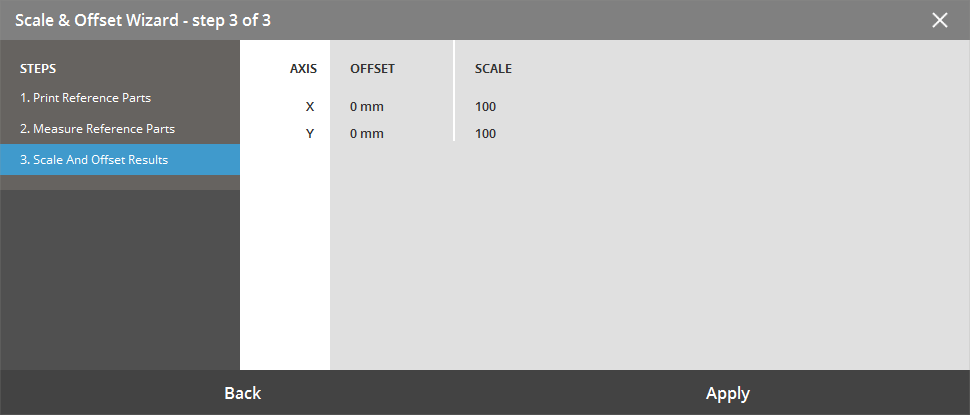The height and width of the screenshot is (415, 970).
Task: Click the Back button
Action: point(242,393)
